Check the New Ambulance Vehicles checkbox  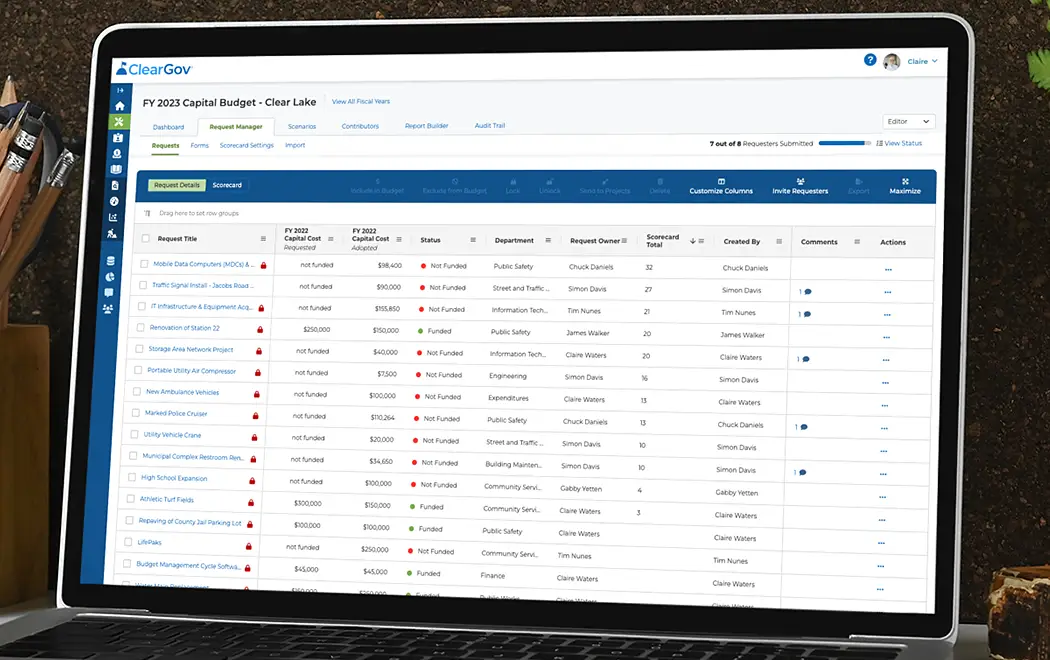pos(137,392)
